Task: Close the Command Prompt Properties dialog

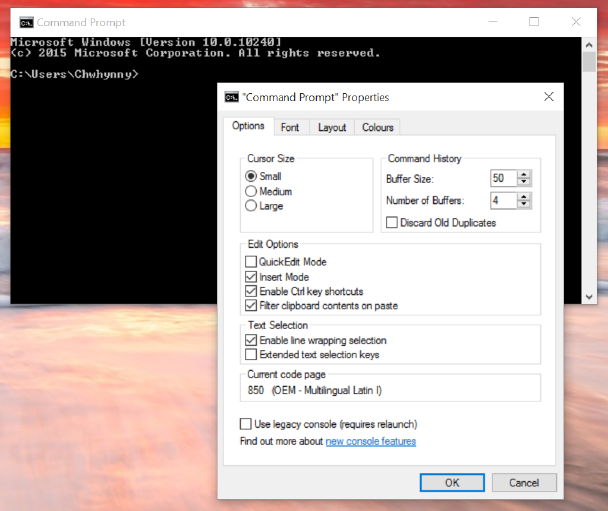Action: [548, 97]
